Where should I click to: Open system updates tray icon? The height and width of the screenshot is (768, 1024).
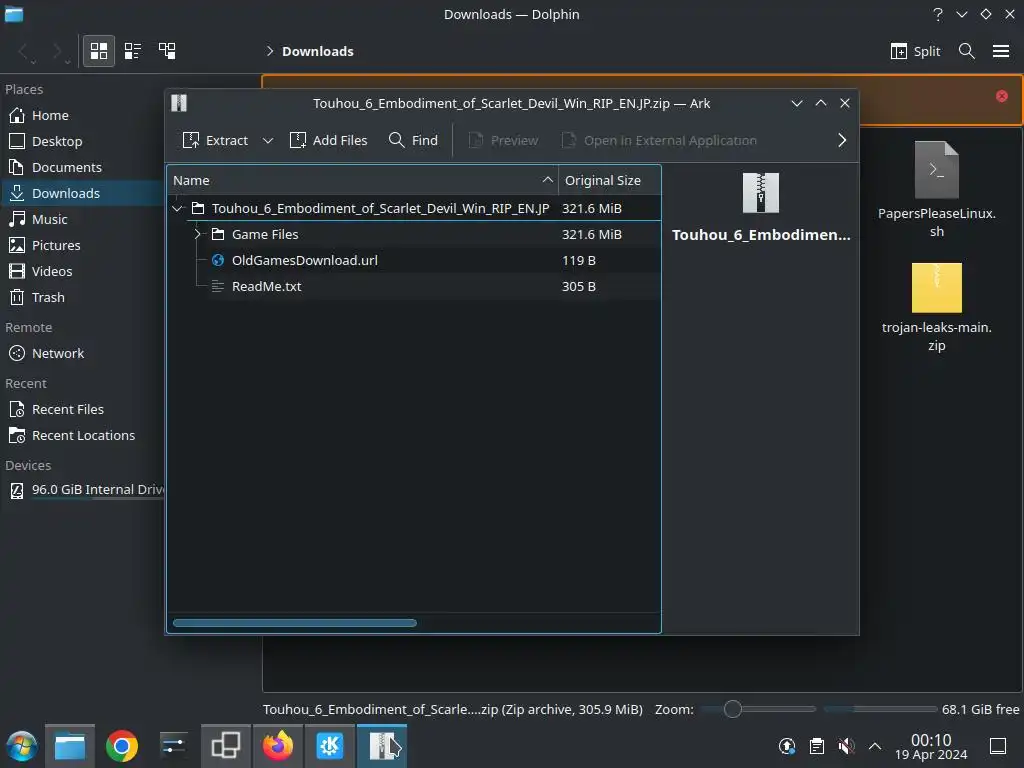click(x=787, y=746)
